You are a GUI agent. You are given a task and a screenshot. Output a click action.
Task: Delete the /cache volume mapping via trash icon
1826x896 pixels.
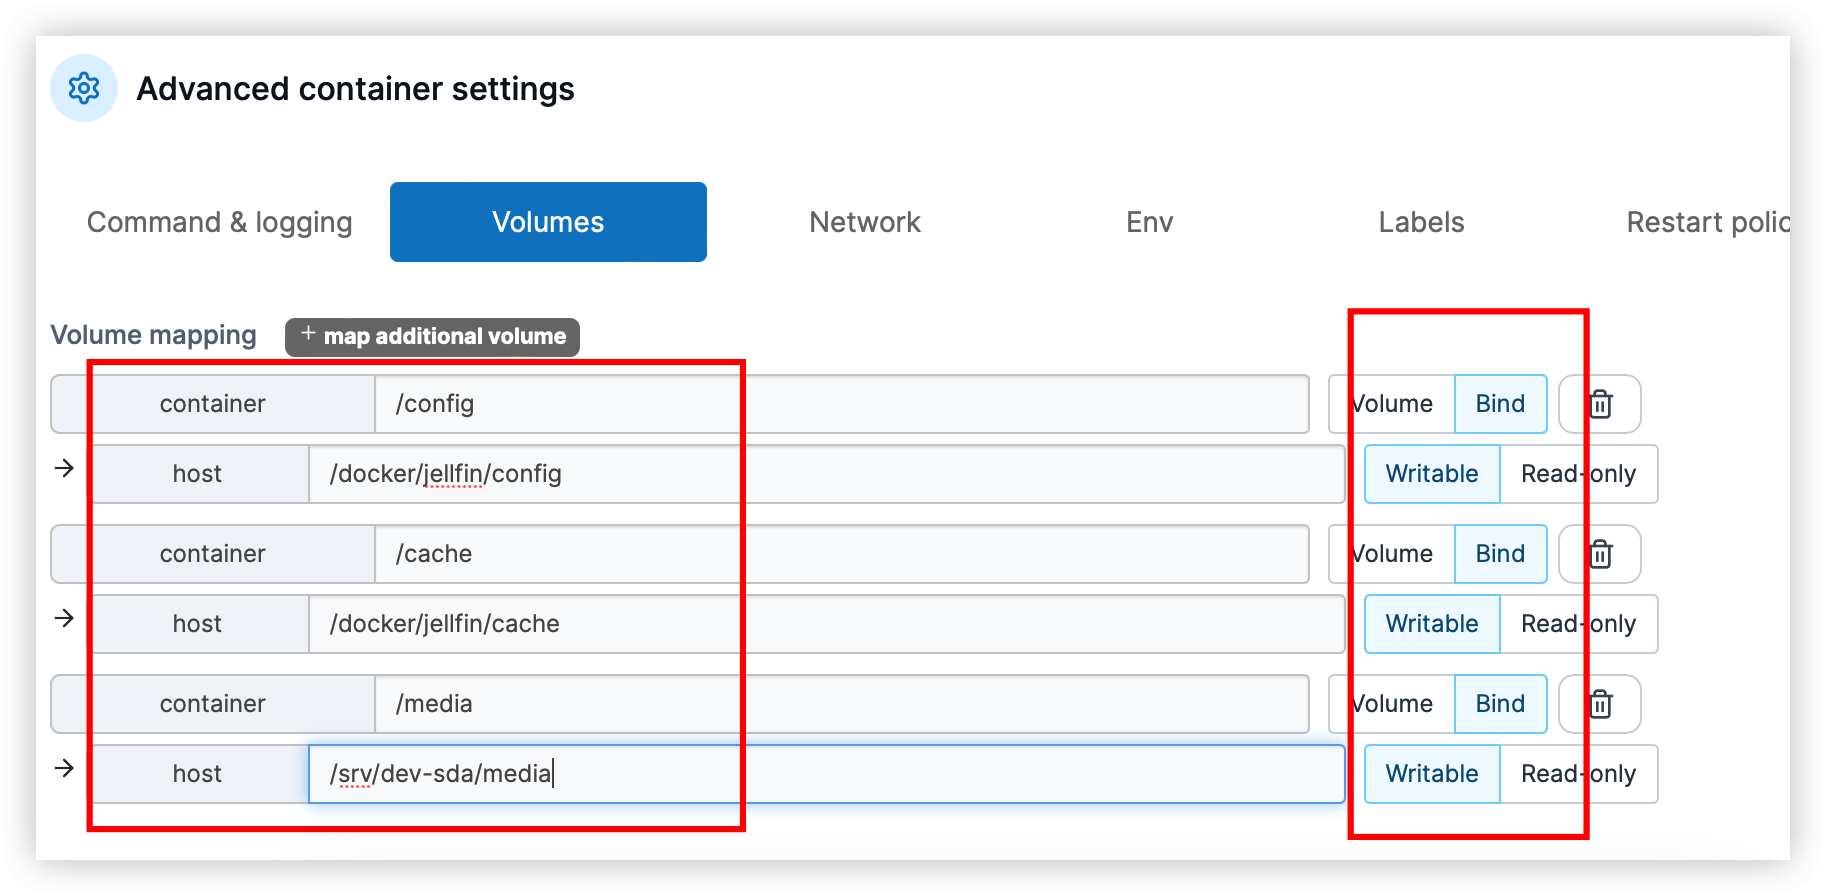click(1600, 554)
